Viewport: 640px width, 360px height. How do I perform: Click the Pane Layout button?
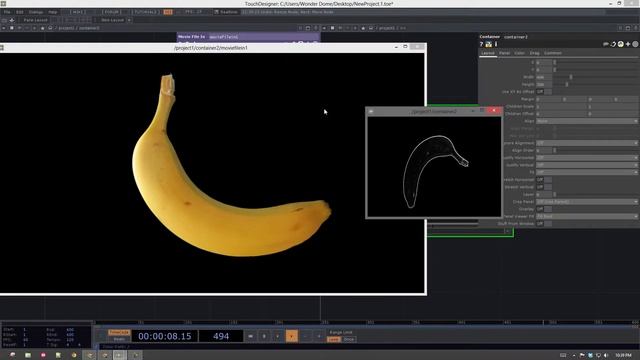pos(35,20)
